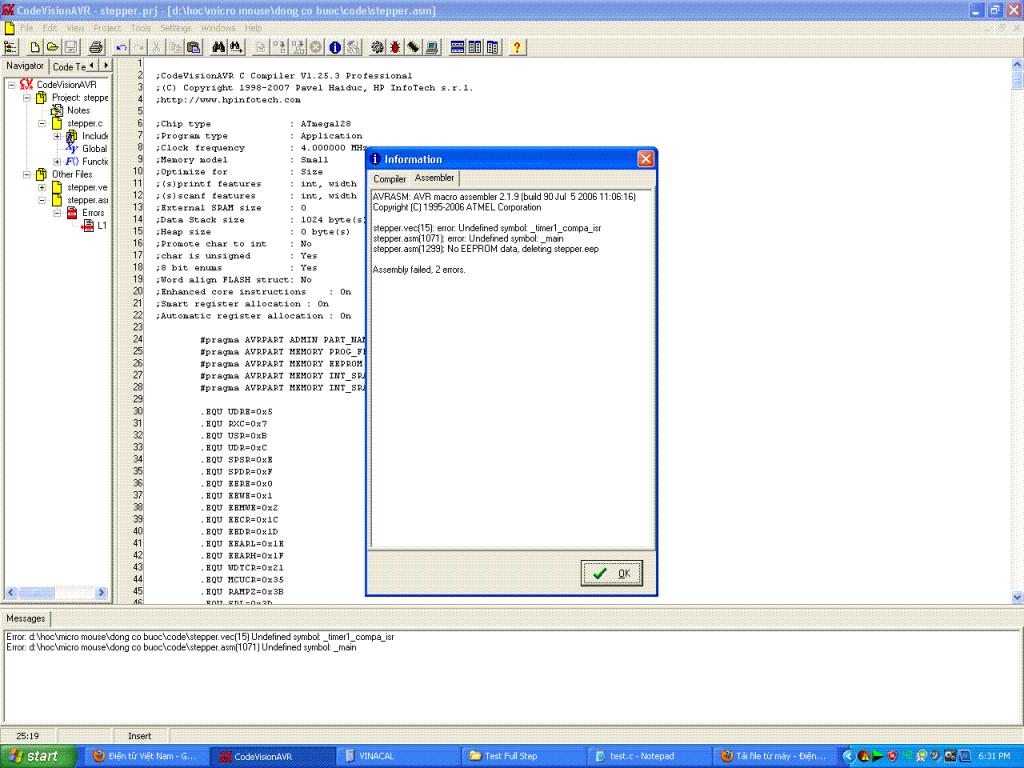1024x768 pixels.
Task: Open Find with binoculars icon
Action: [219, 47]
